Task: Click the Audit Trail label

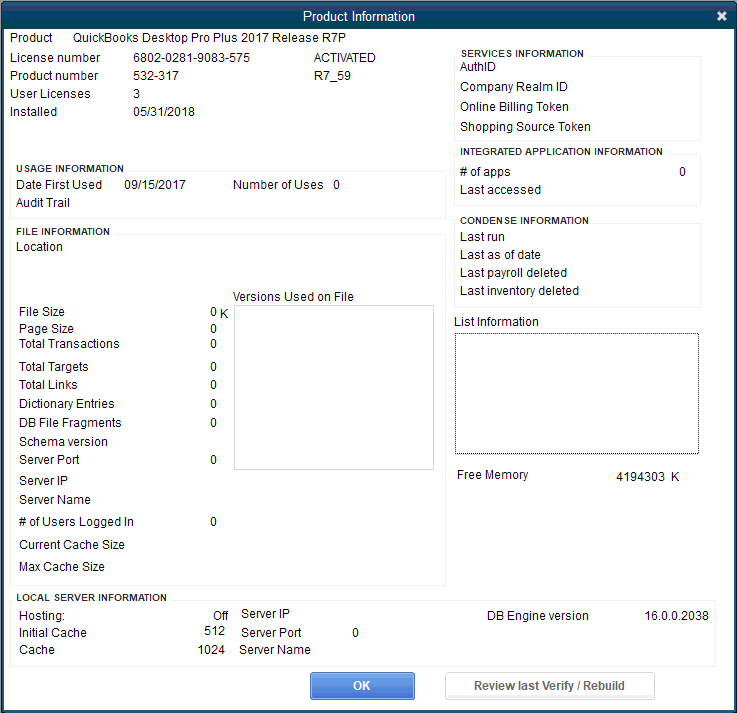Action: click(43, 203)
